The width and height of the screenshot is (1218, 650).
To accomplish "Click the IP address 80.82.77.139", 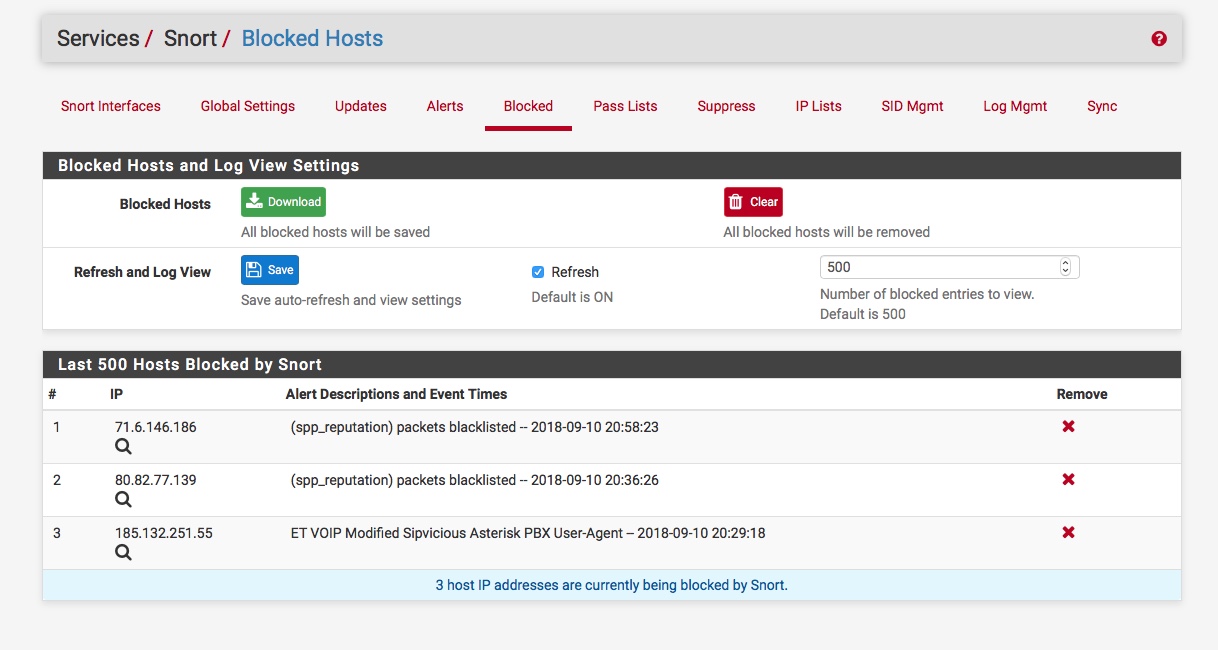I will (156, 480).
